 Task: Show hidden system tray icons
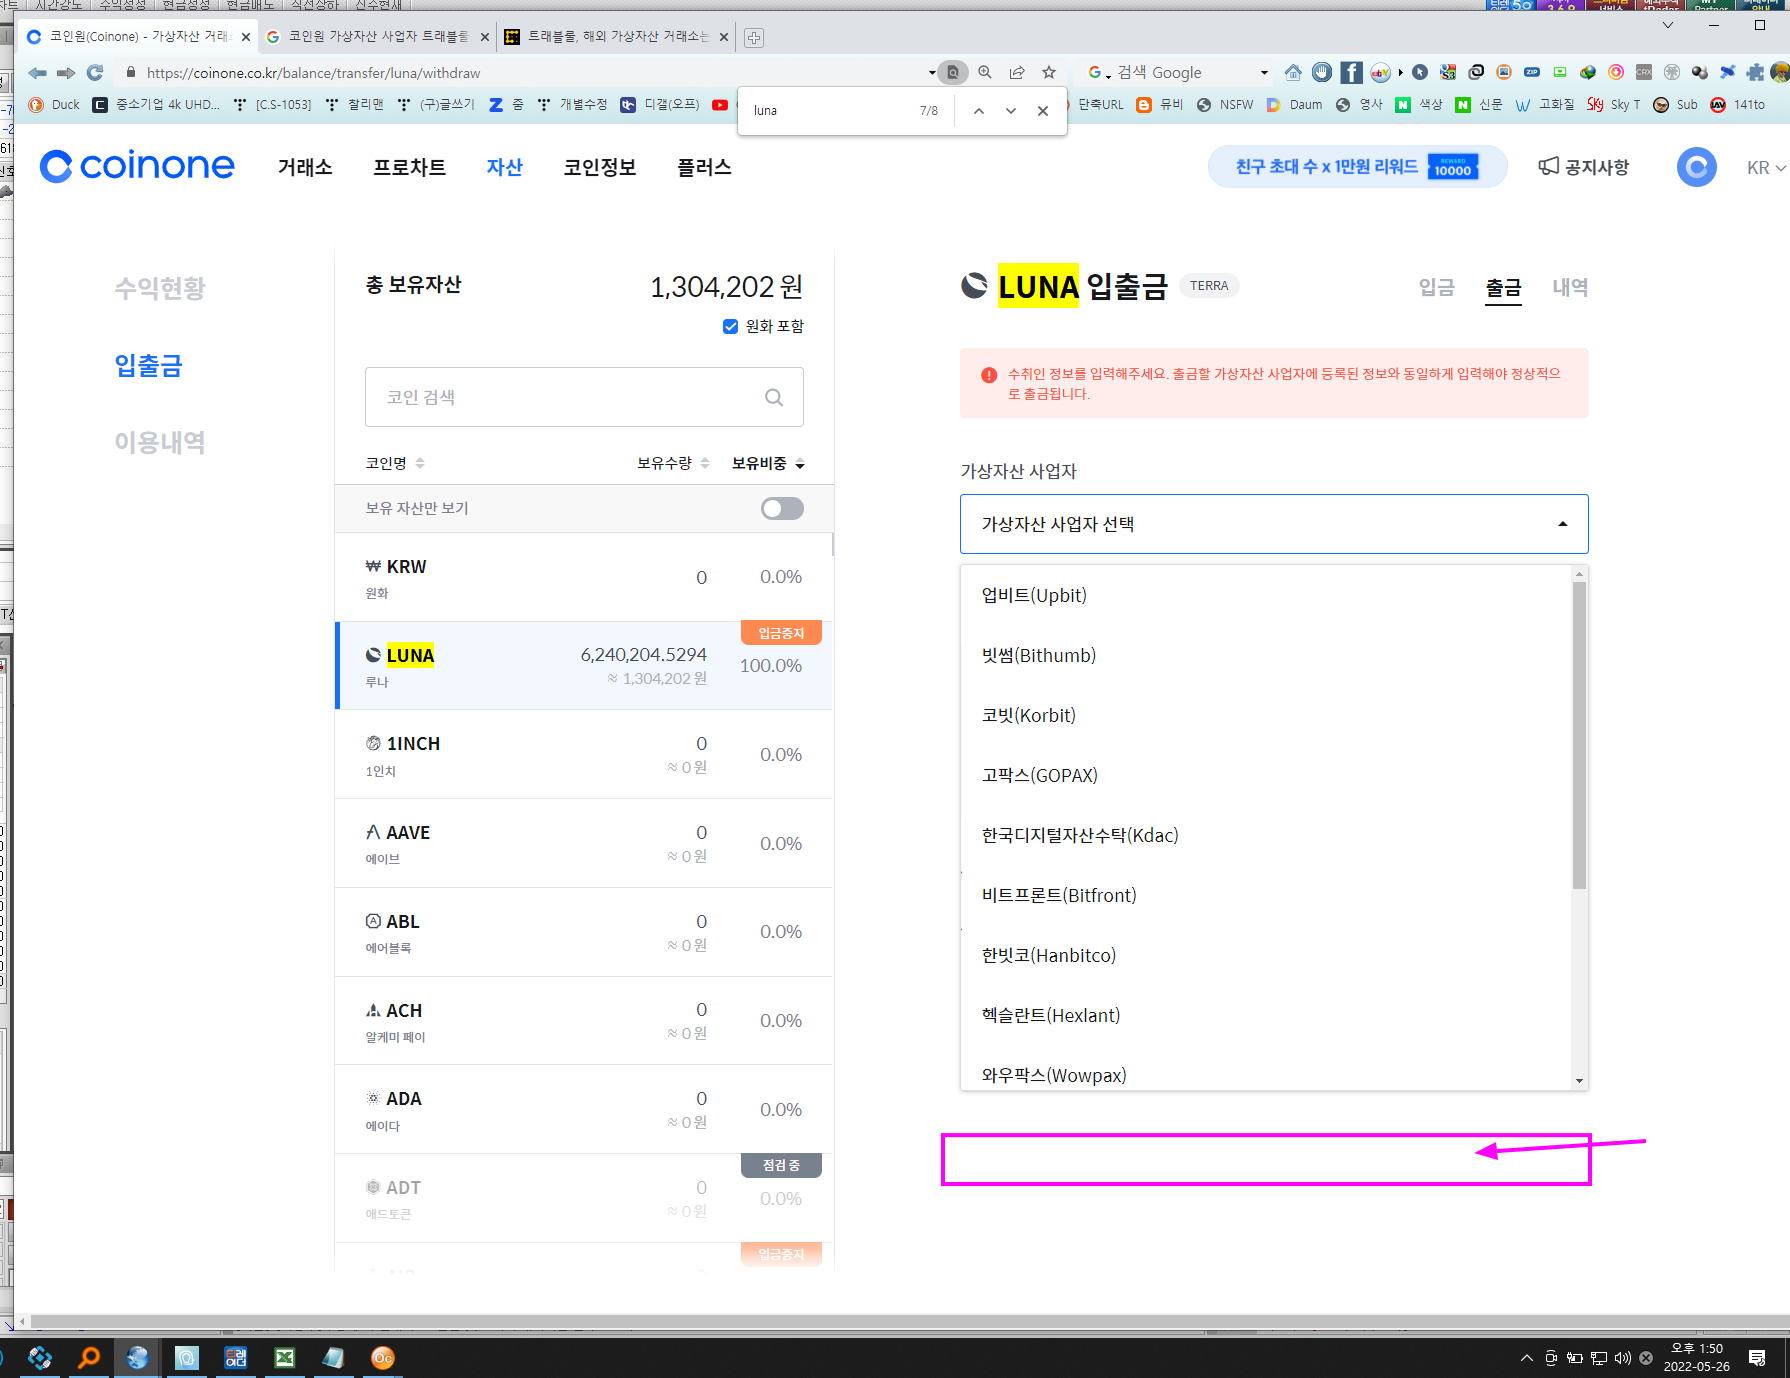coord(1527,1358)
